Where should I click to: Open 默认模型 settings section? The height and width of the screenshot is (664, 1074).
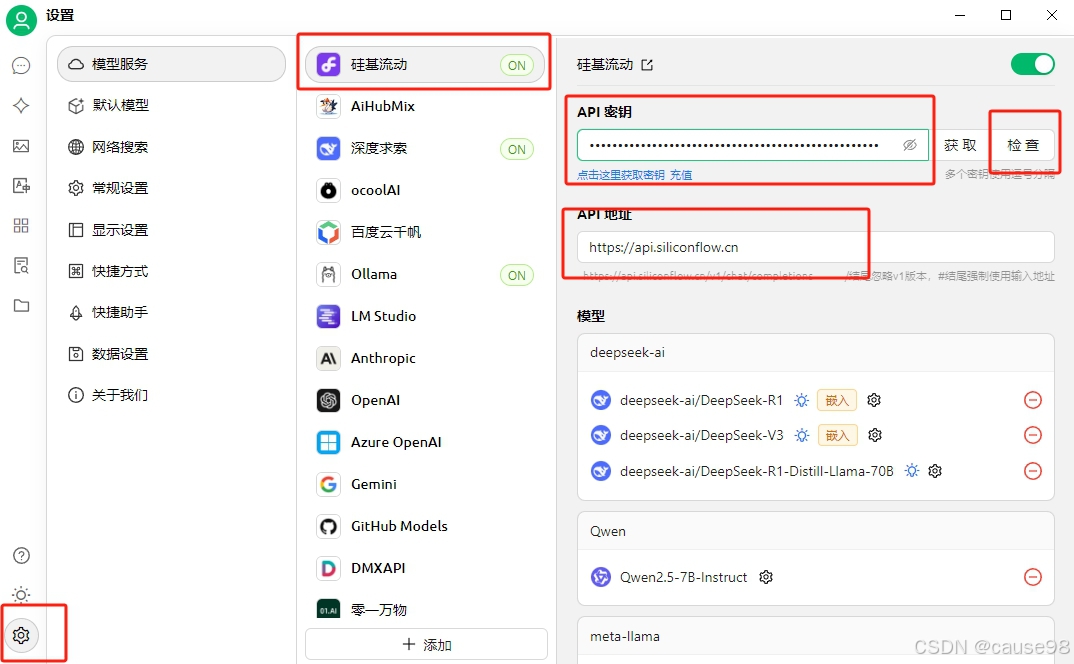[171, 105]
